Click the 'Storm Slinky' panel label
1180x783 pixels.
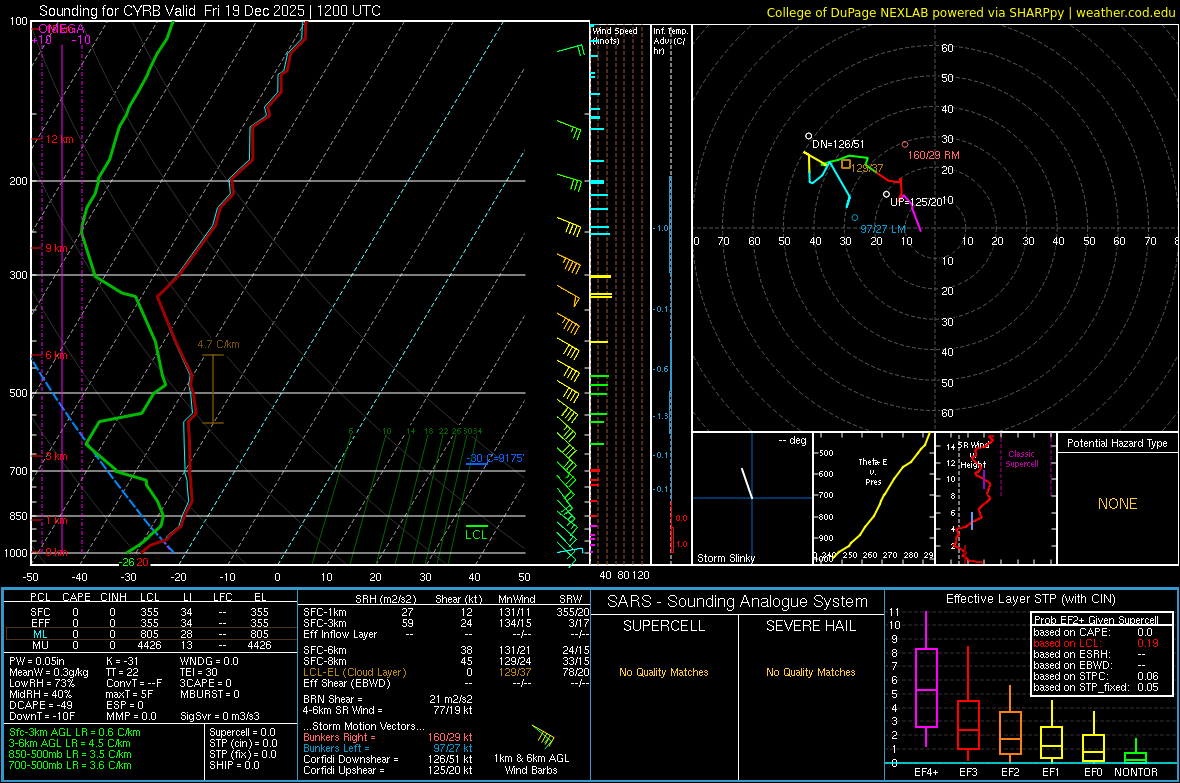coord(725,558)
